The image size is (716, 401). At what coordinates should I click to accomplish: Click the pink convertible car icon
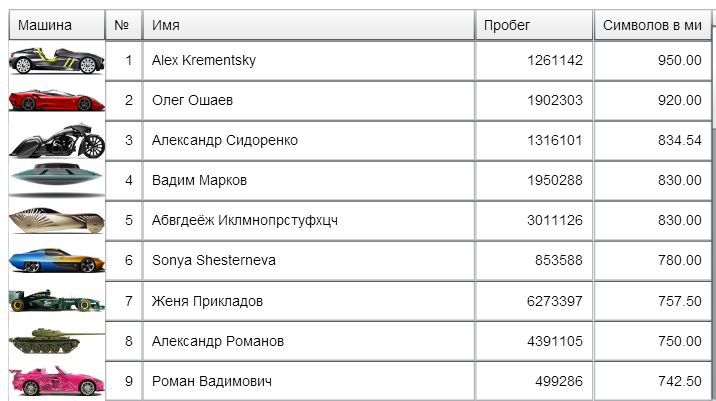57,381
